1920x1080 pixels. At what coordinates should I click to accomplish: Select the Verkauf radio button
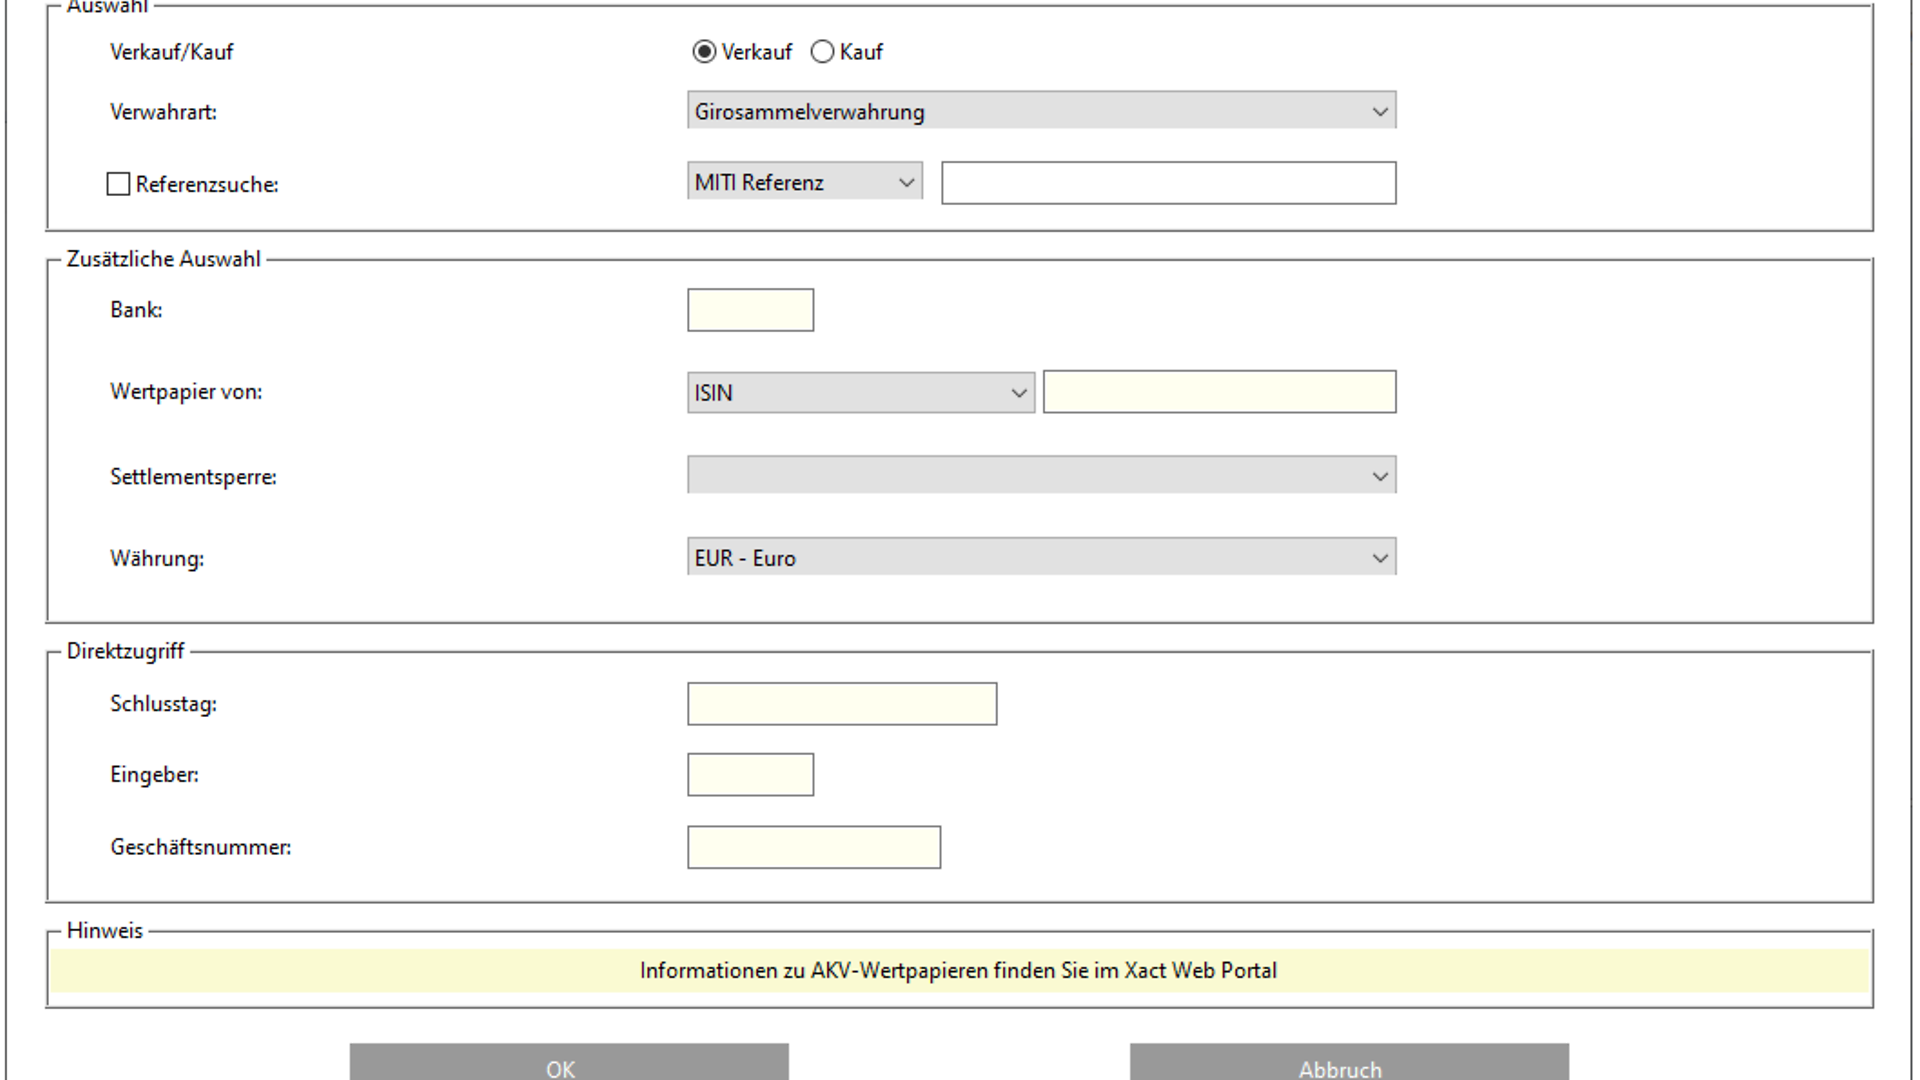click(x=704, y=52)
